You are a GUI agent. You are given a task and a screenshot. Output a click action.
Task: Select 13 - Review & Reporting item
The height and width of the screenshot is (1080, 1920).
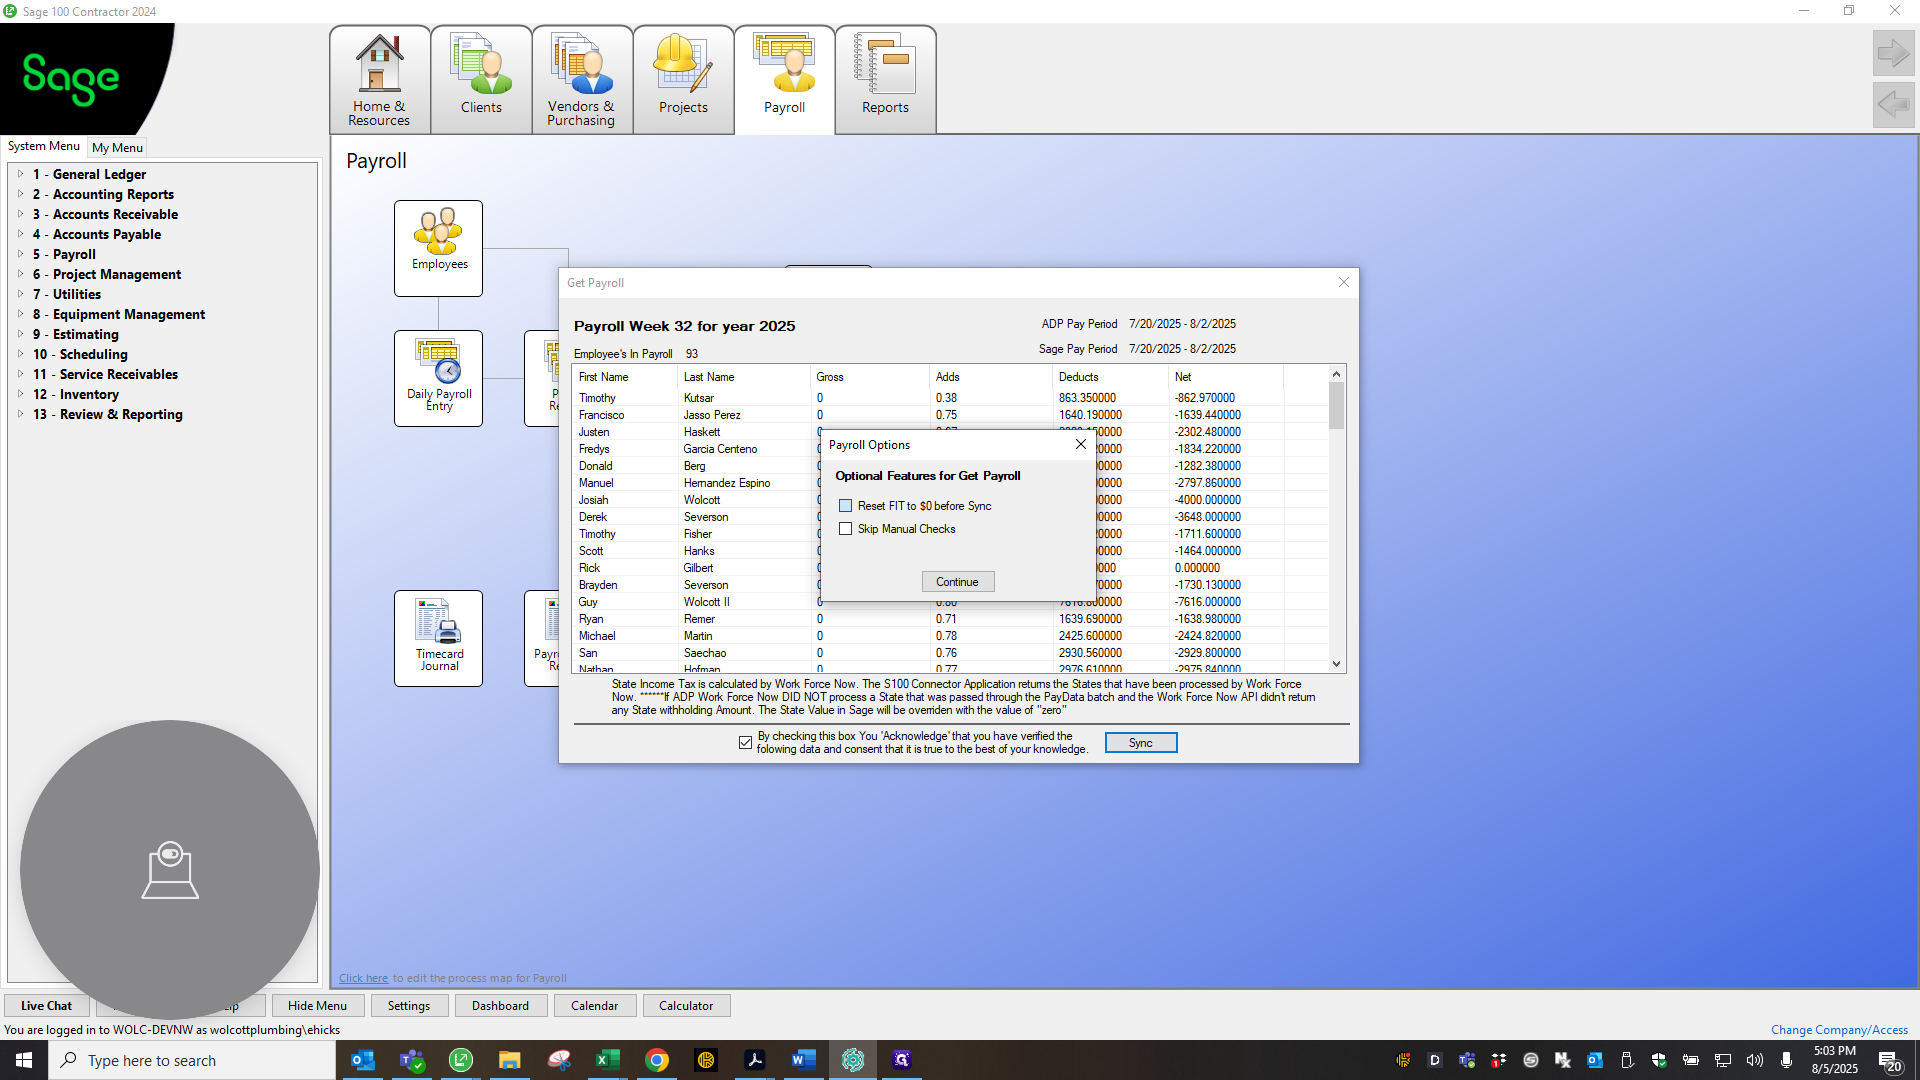coord(107,414)
